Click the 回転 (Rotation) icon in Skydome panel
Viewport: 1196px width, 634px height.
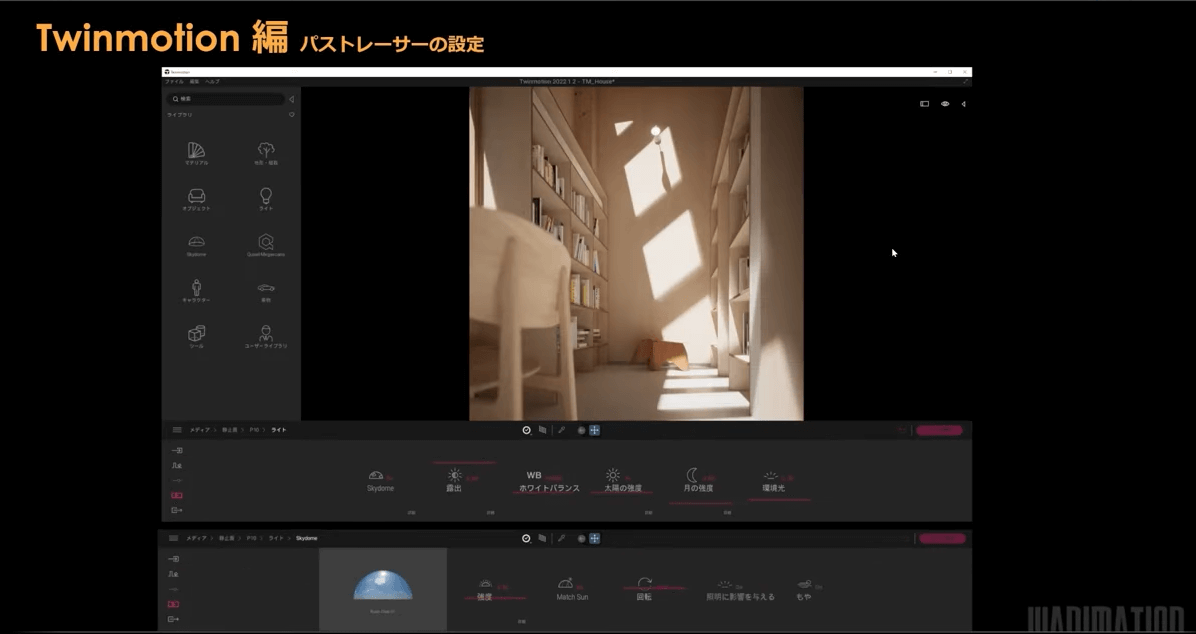click(645, 584)
